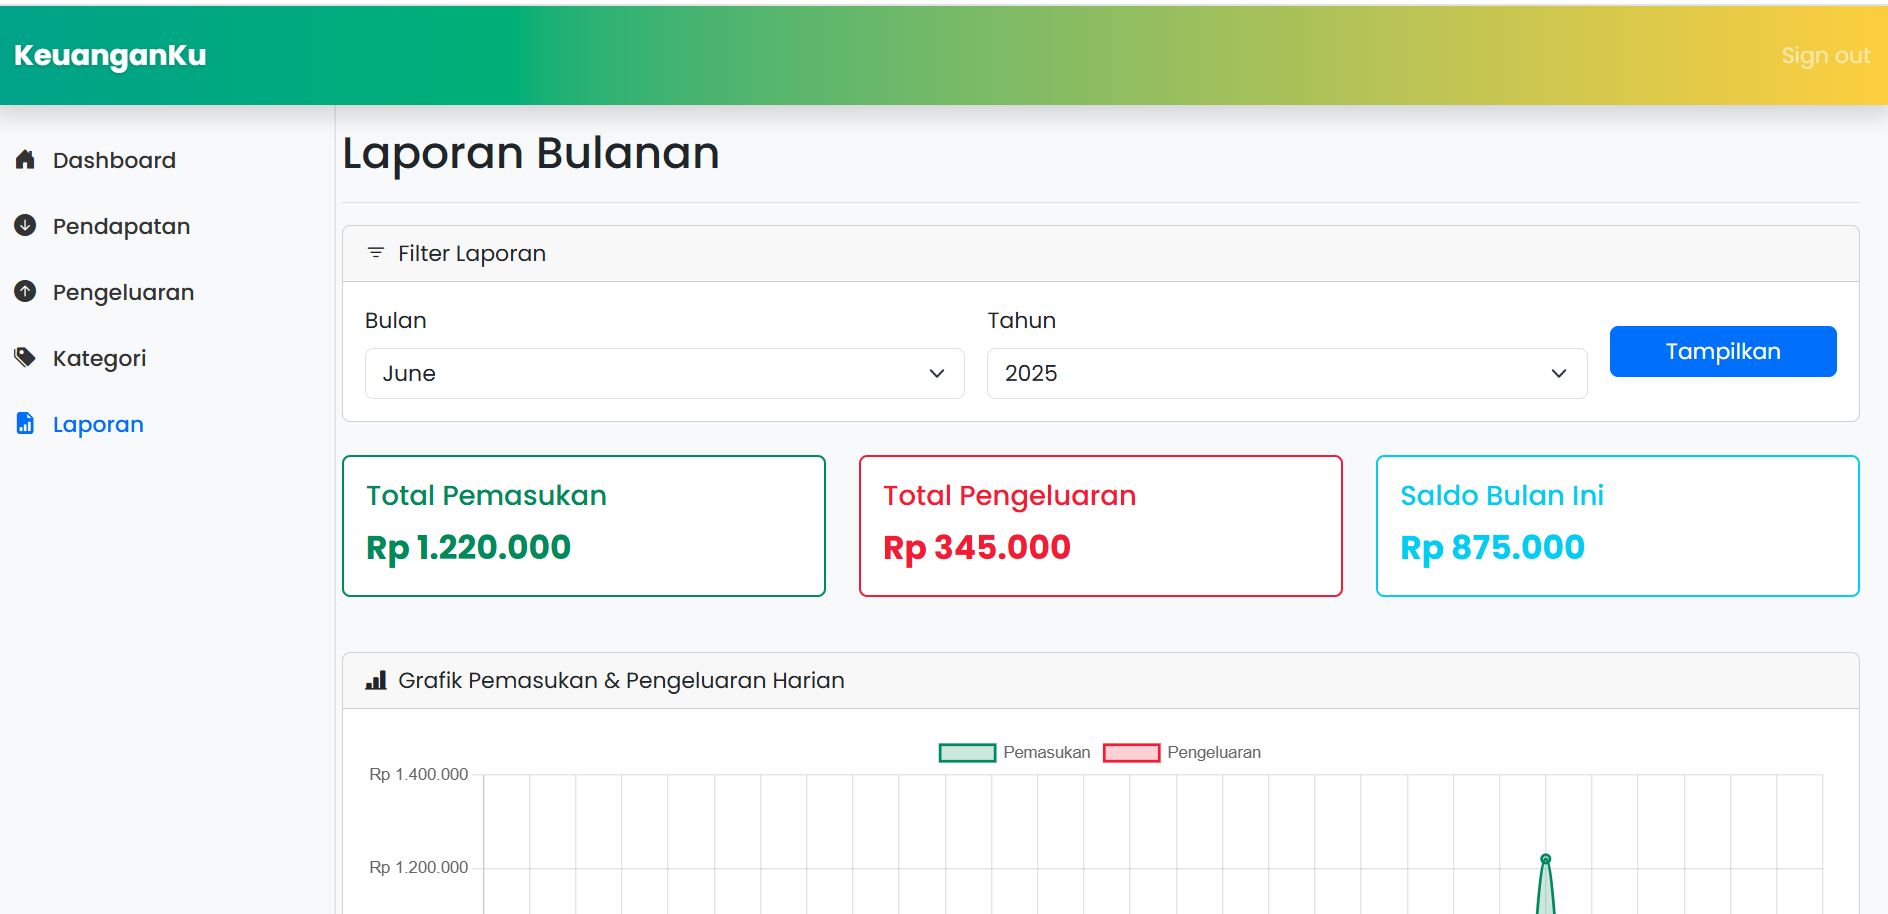The height and width of the screenshot is (914, 1888).
Task: Click the blue Tampilkan button
Action: (1723, 351)
